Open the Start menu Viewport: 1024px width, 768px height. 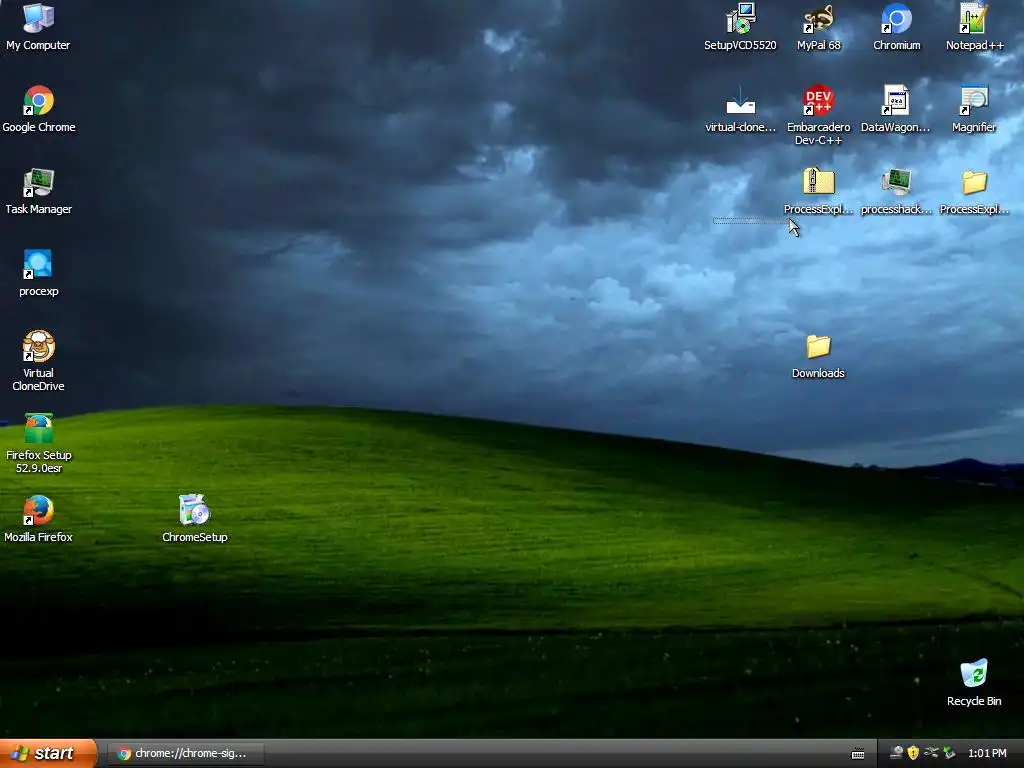(x=48, y=754)
